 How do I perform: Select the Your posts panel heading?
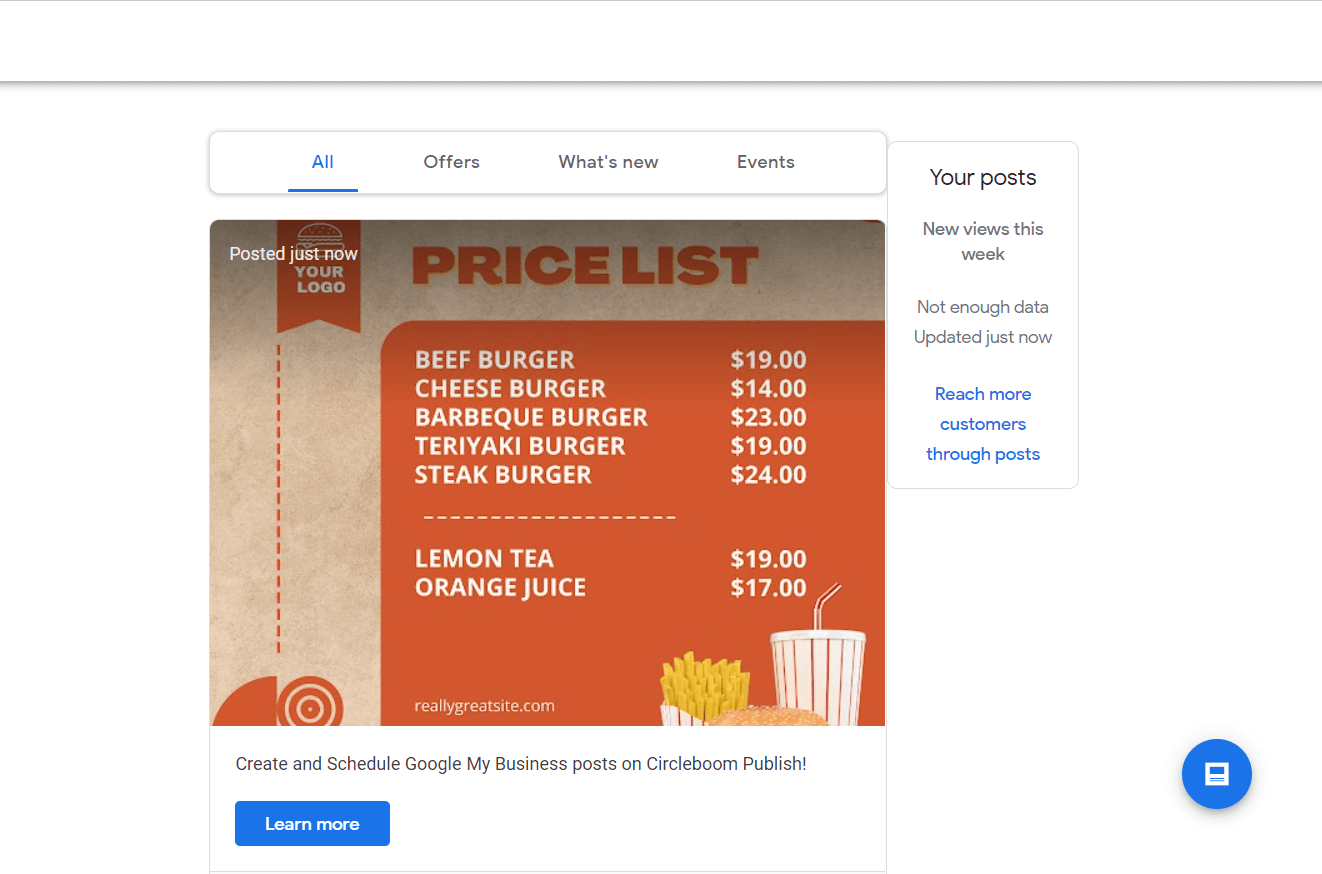pos(982,177)
